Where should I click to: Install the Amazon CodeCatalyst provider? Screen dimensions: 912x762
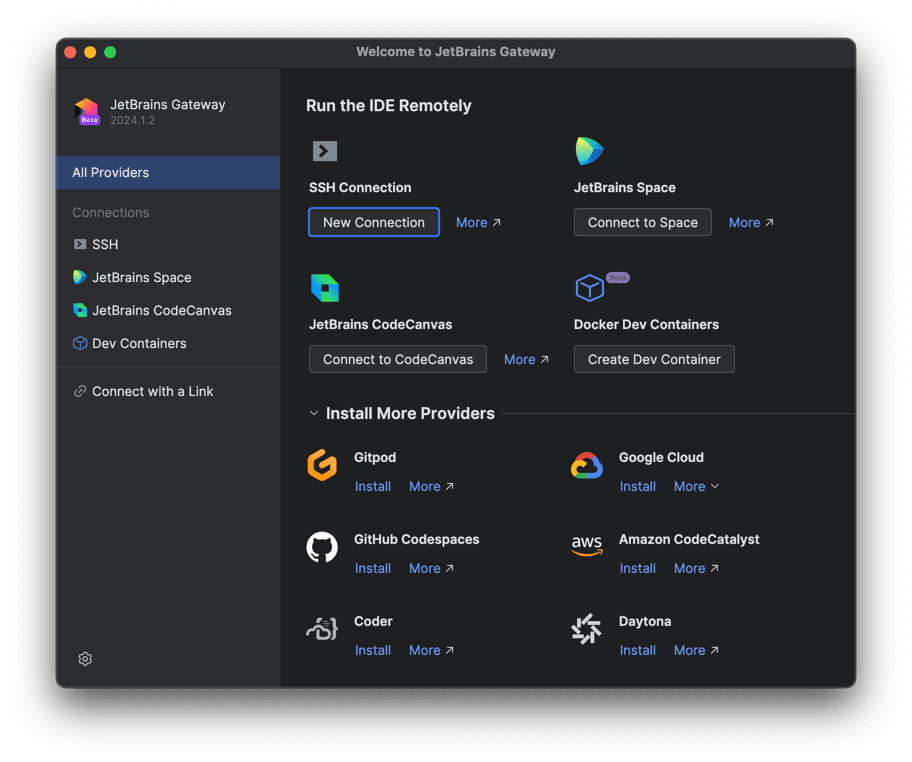[637, 568]
